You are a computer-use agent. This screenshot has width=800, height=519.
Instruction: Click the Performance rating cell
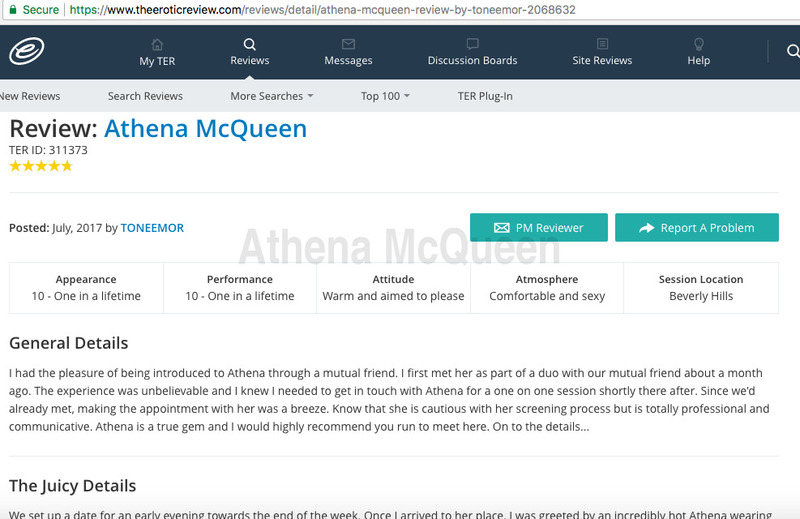coord(240,288)
